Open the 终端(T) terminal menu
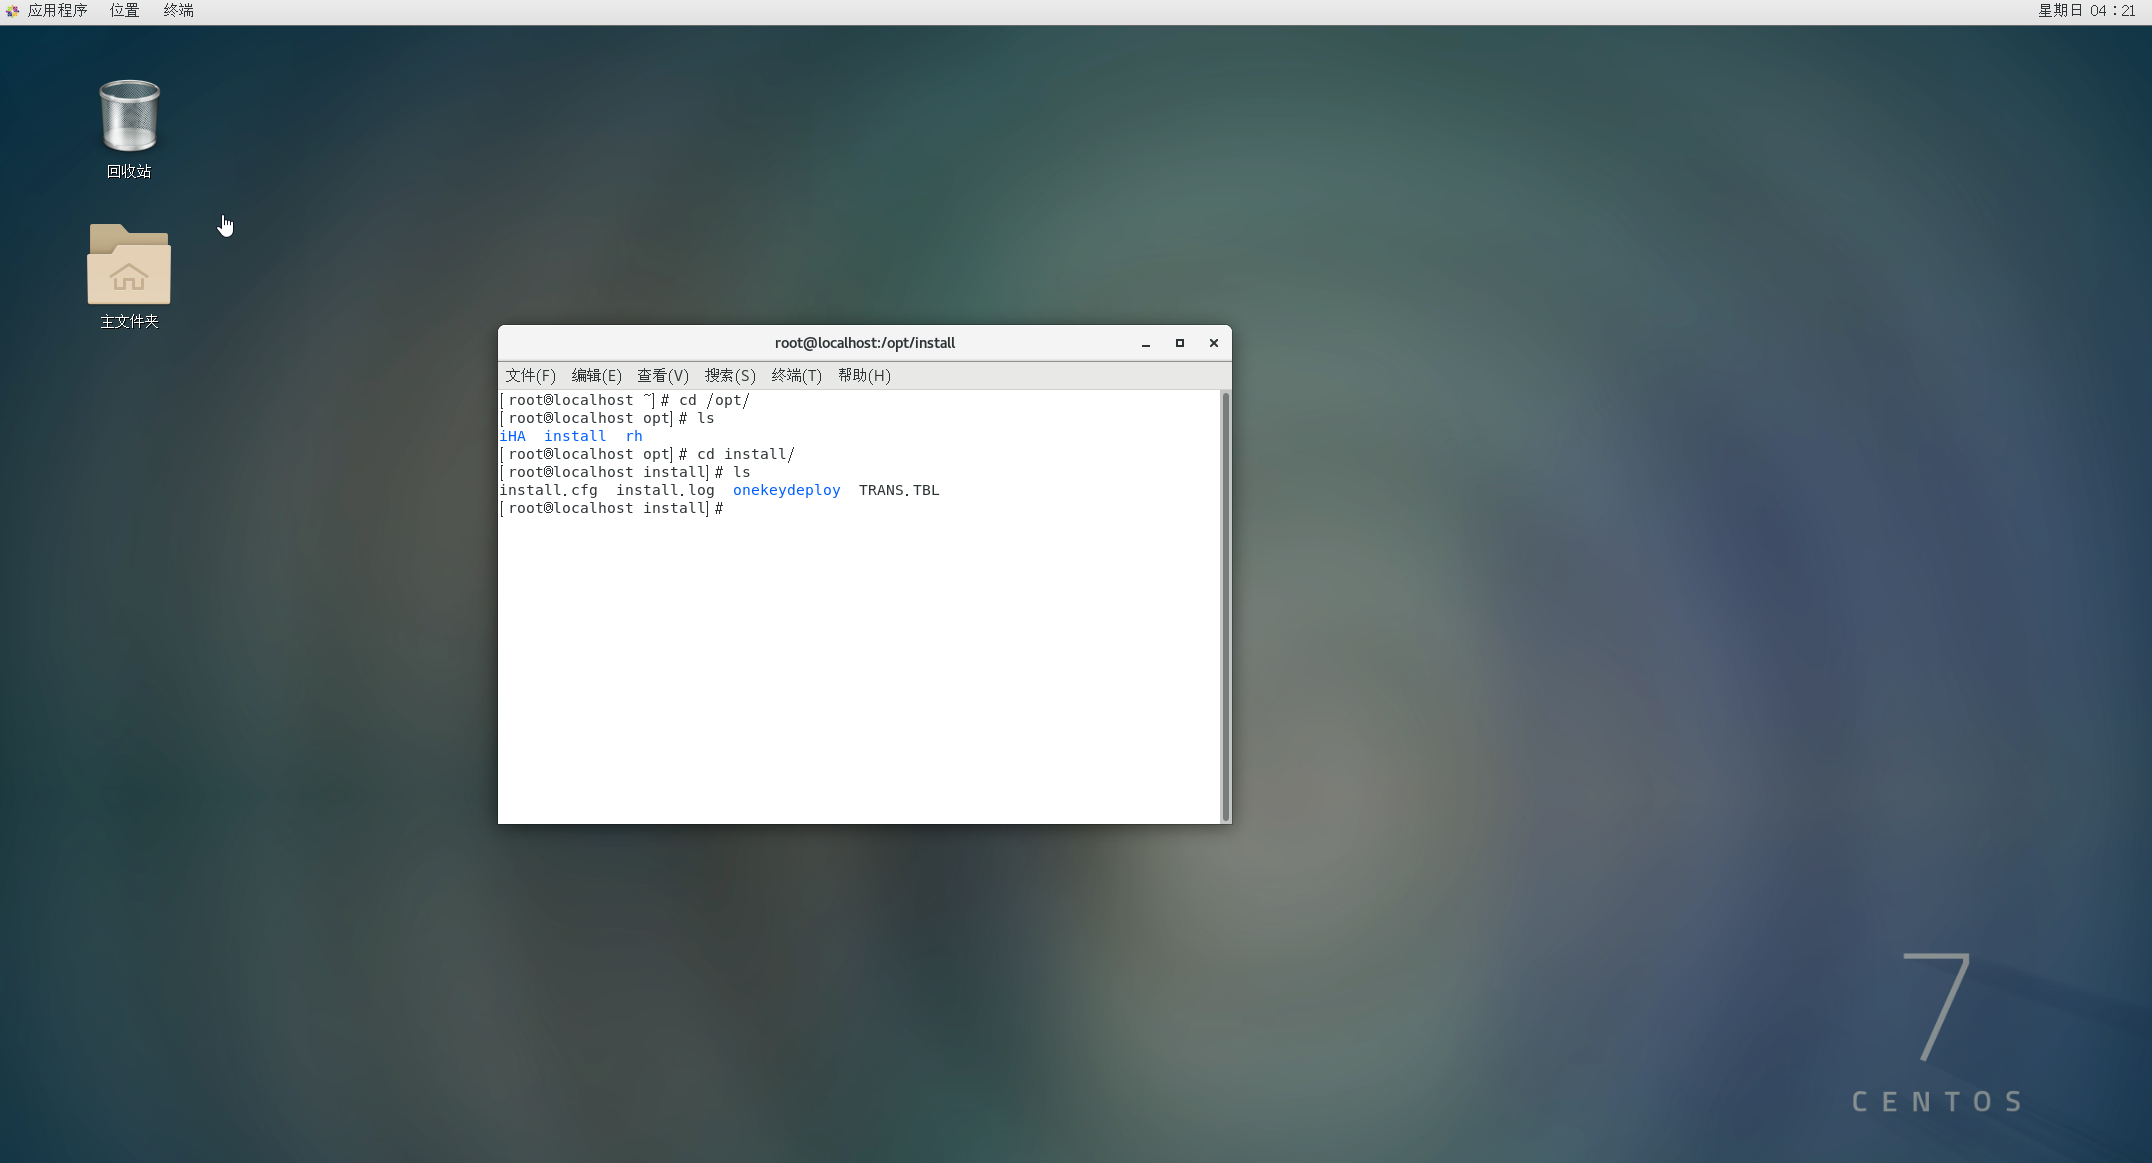Viewport: 2152px width, 1163px height. [796, 376]
